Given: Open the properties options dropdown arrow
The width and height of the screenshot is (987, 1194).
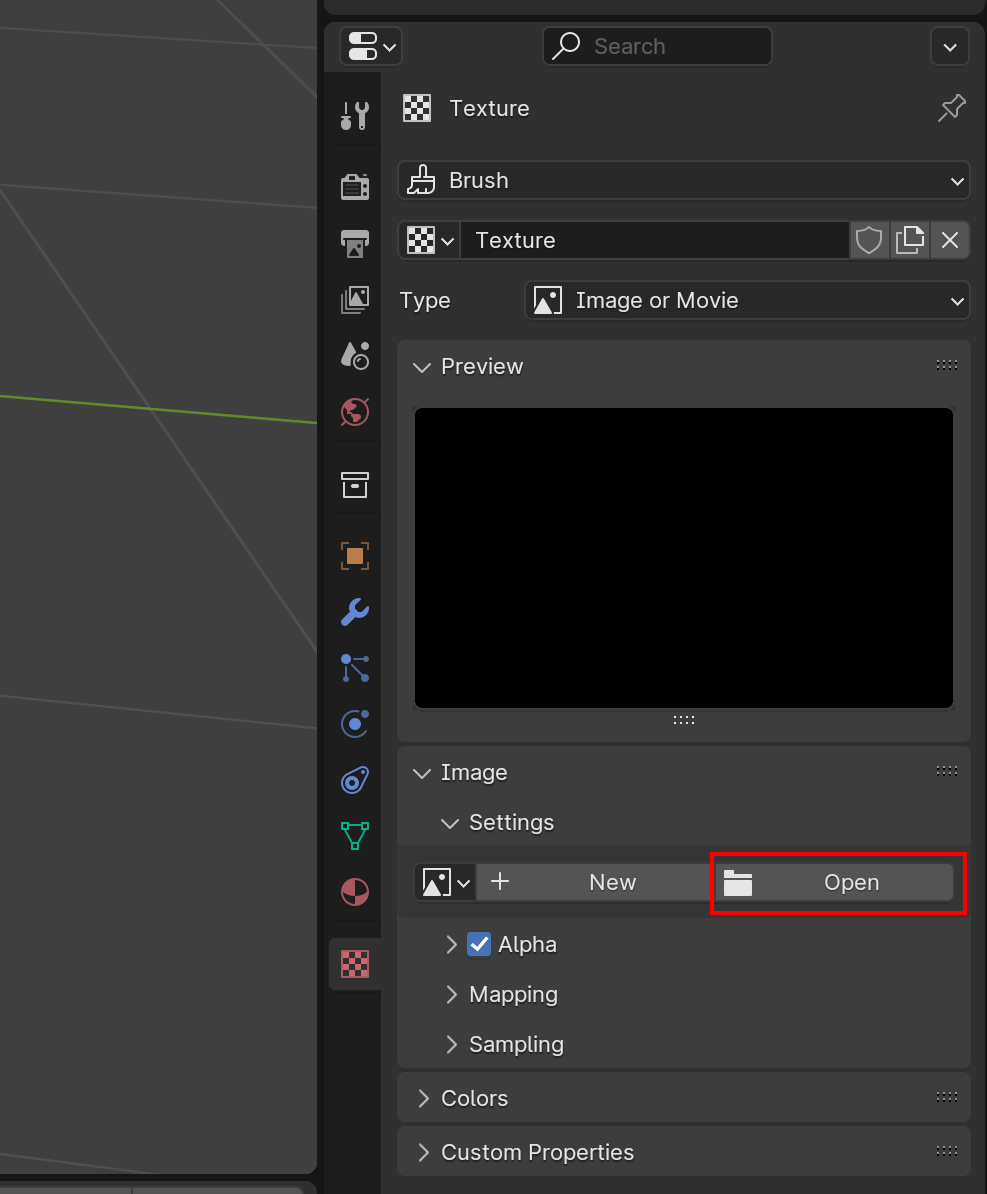Looking at the screenshot, I should click(950, 46).
